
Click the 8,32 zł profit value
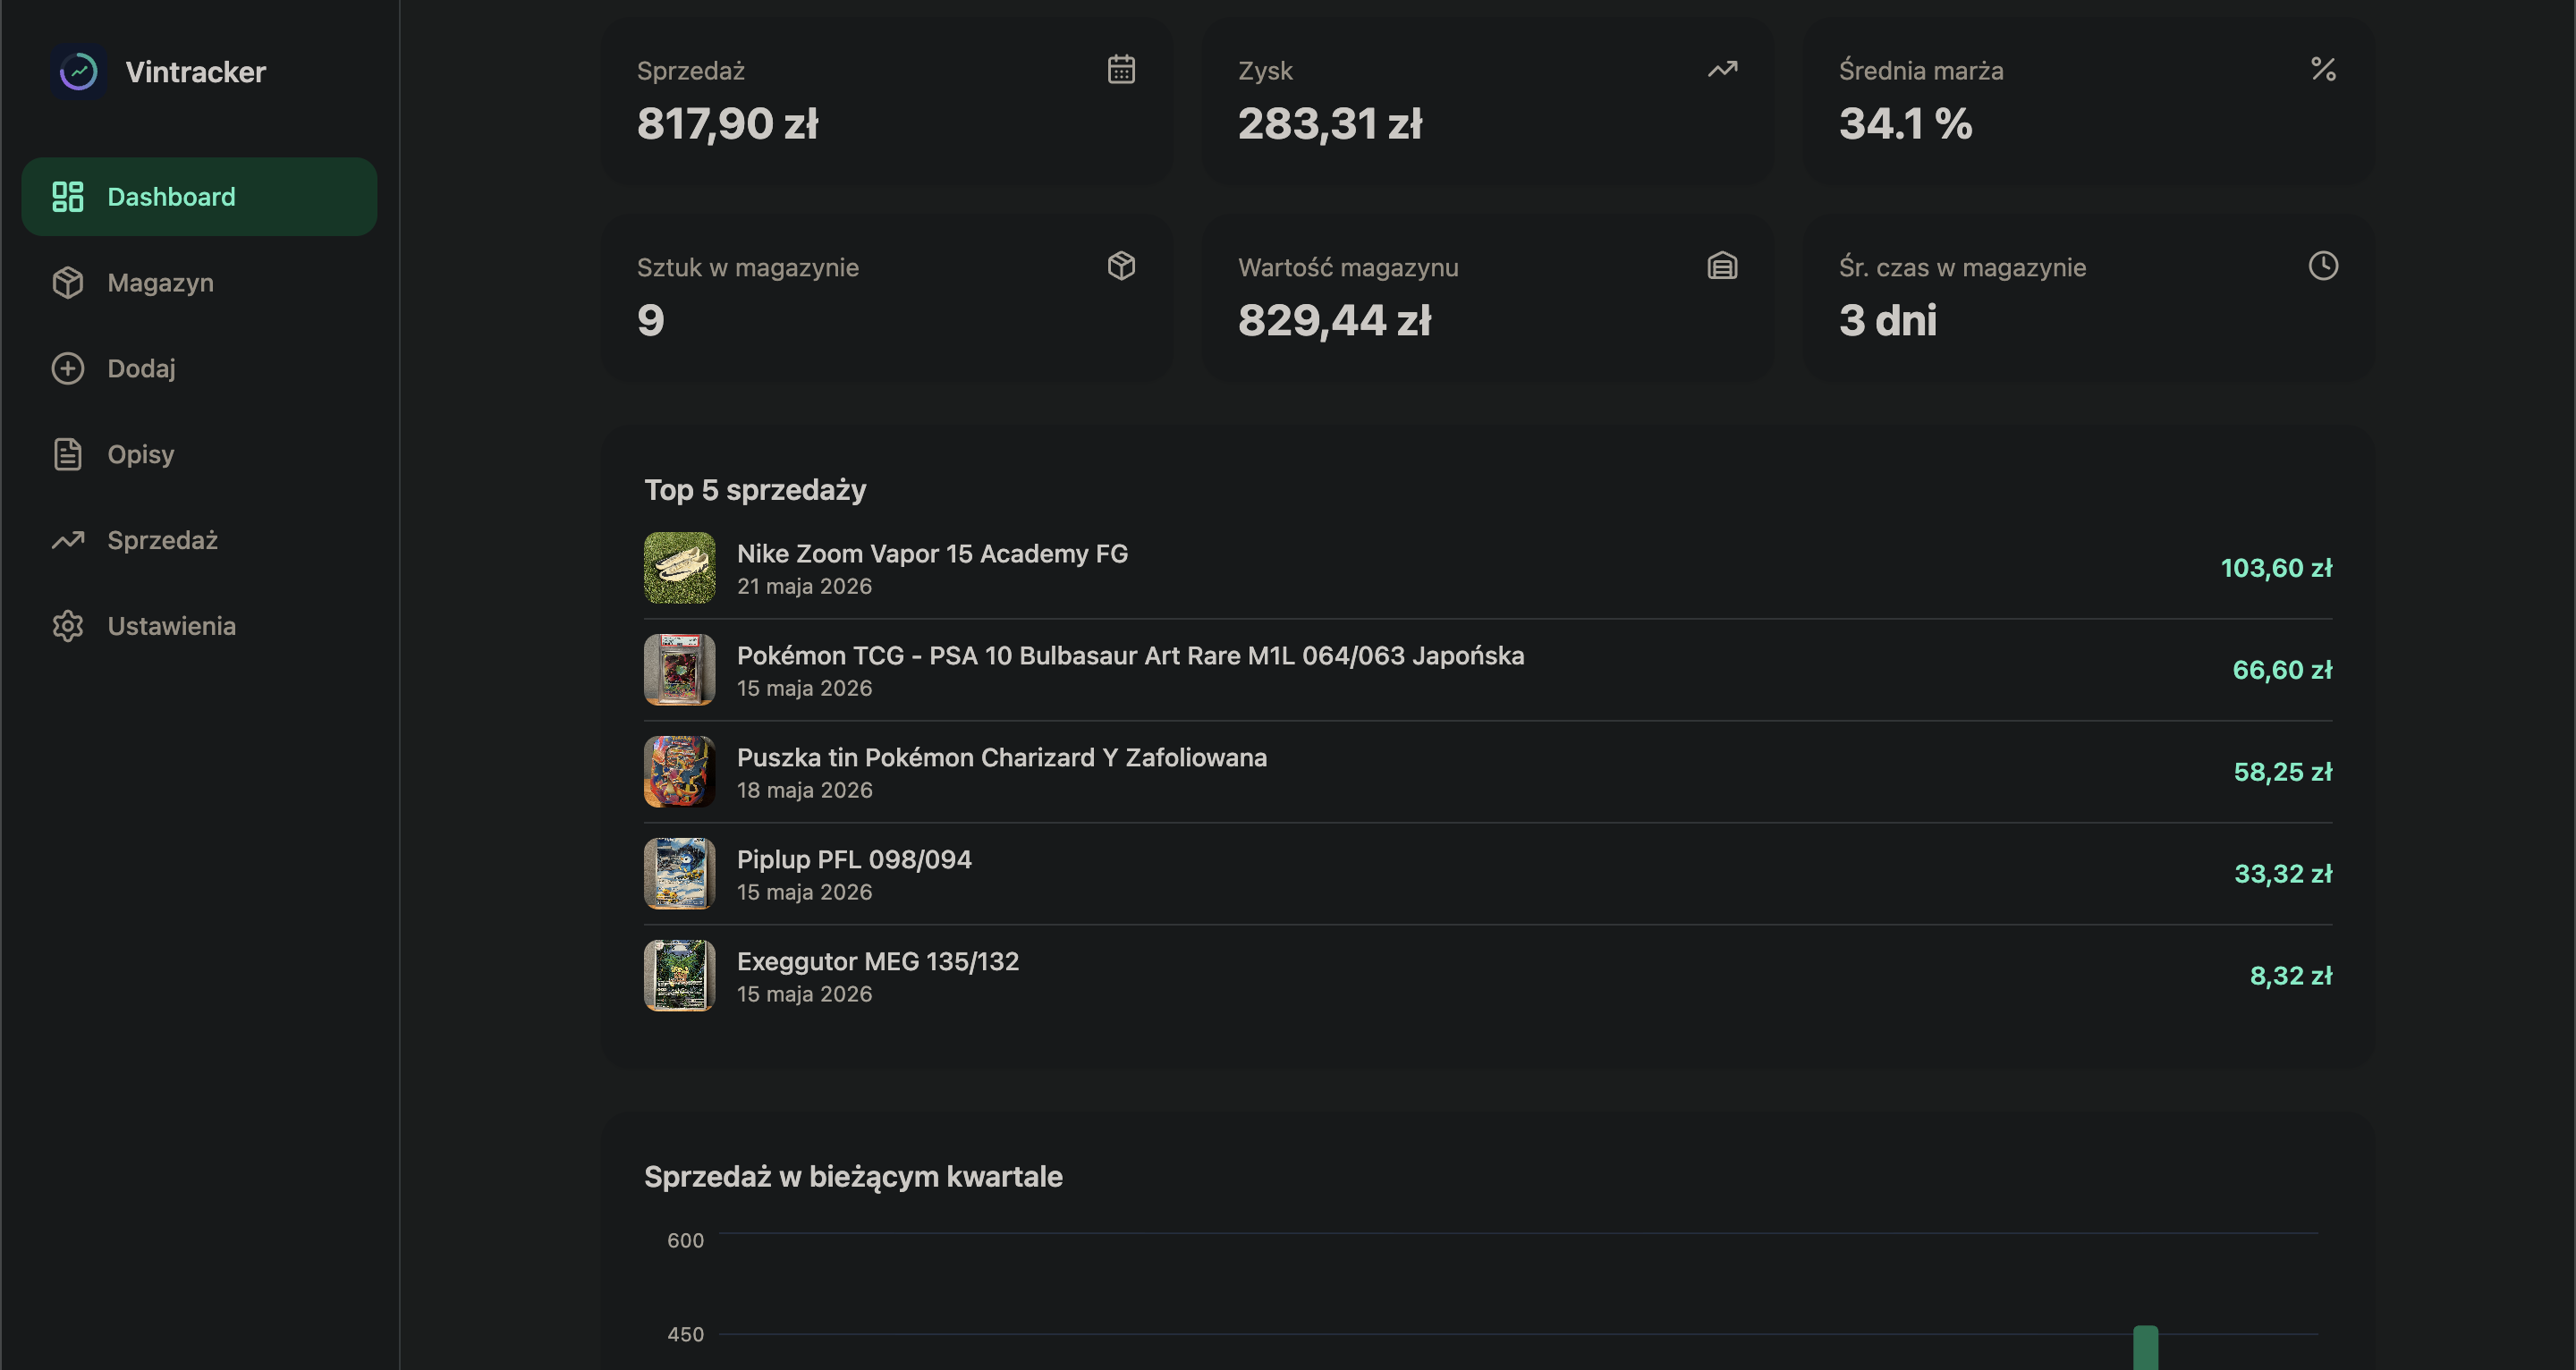[2291, 976]
